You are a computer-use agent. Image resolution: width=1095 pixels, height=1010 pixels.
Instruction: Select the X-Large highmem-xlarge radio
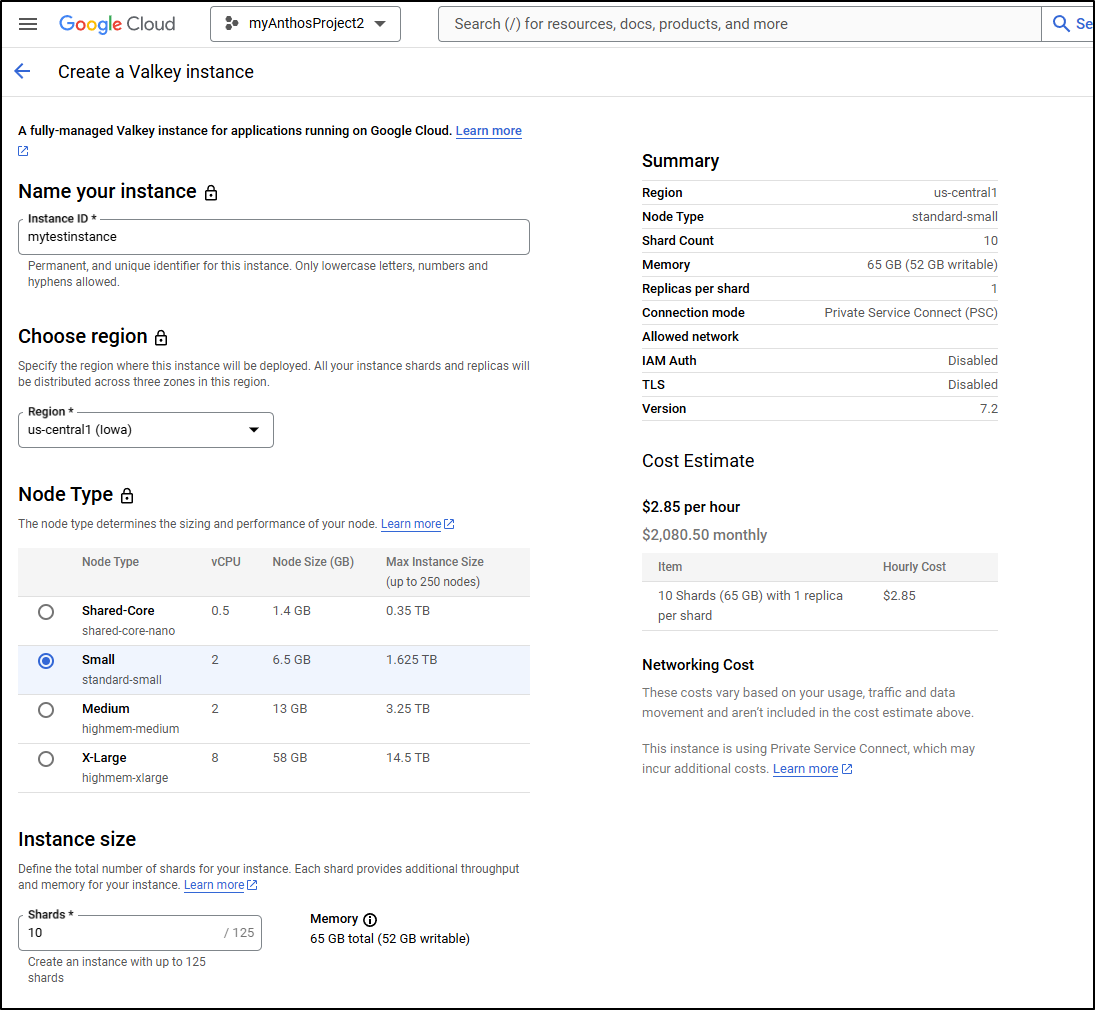[46, 759]
